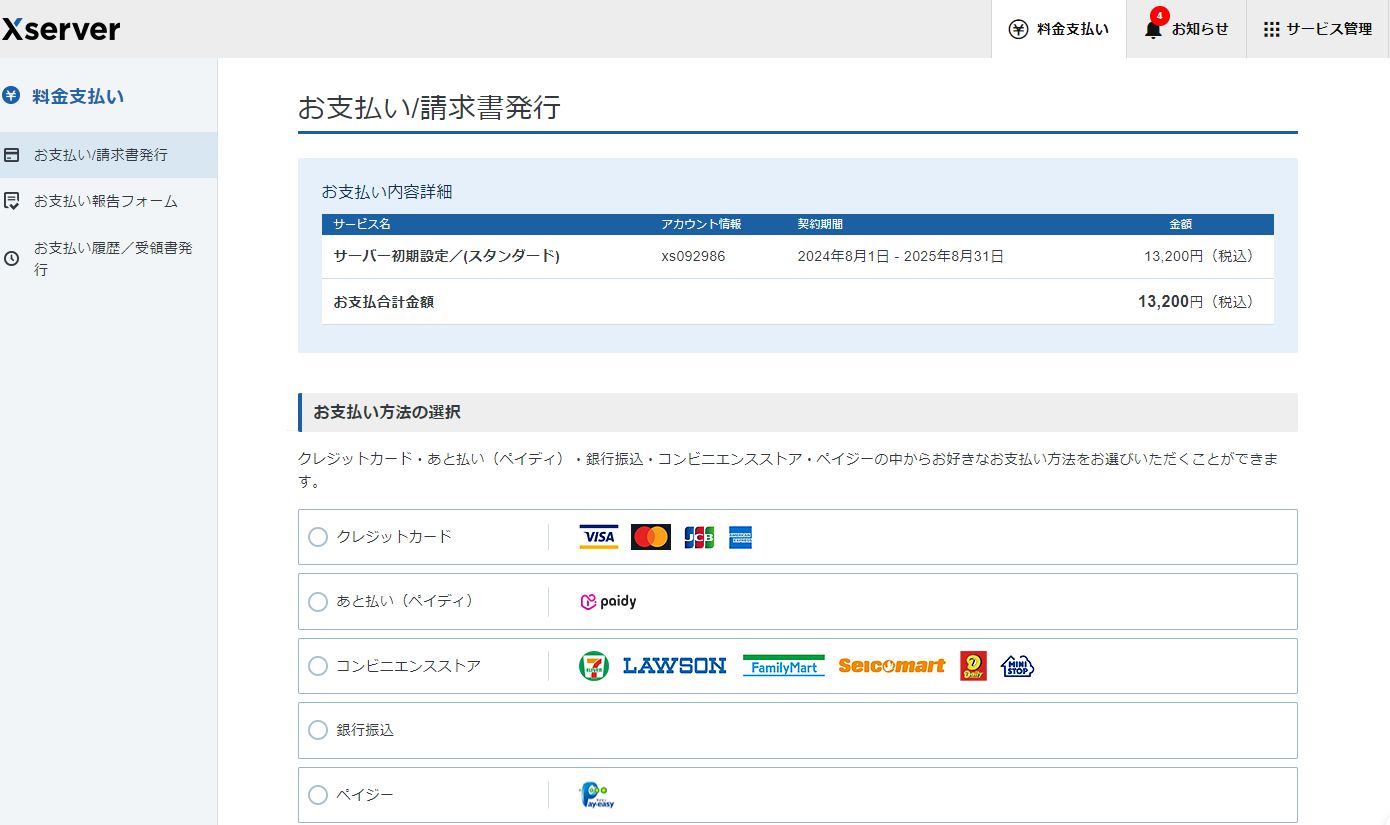Click the Visa card logo
The width and height of the screenshot is (1390, 825).
point(598,537)
